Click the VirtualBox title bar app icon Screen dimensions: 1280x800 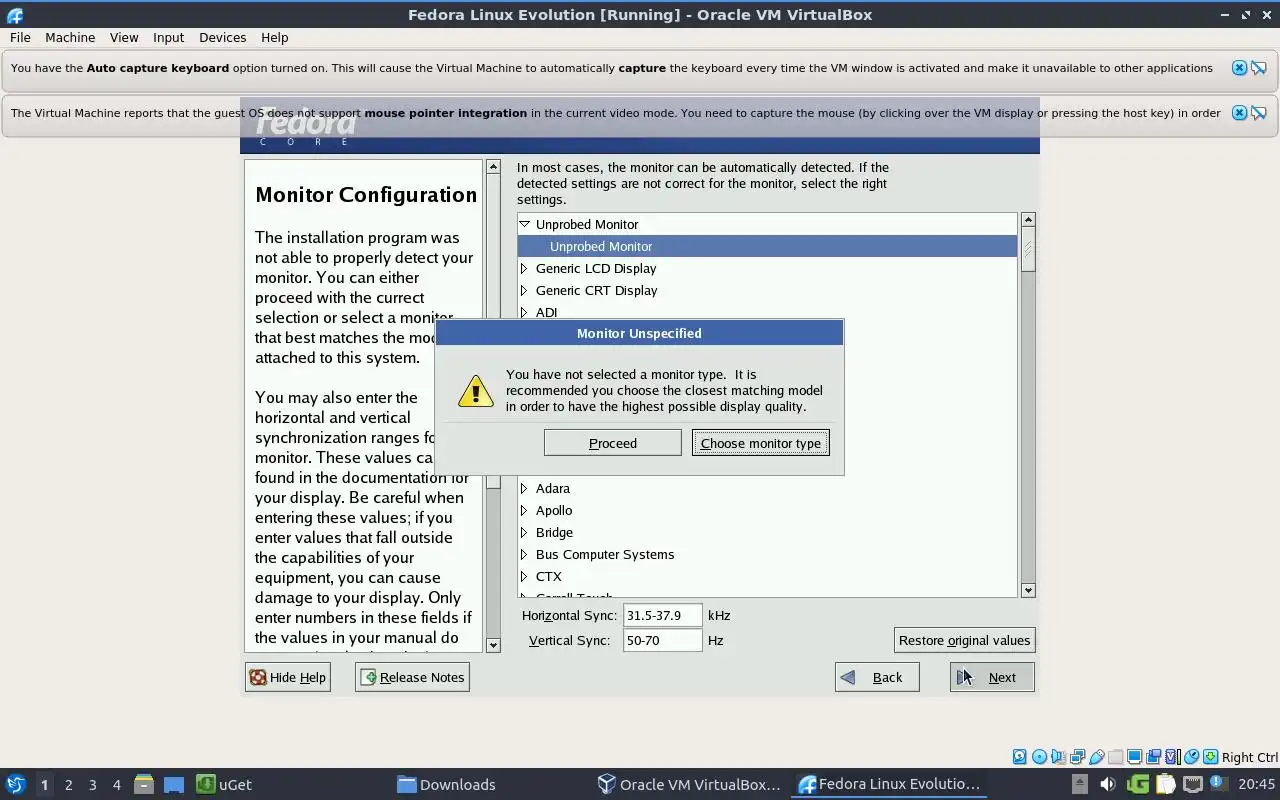tap(14, 15)
